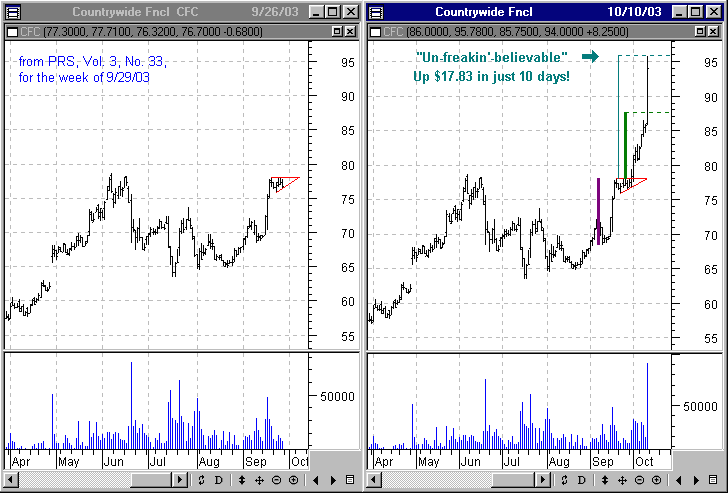Go to next with right triangle in left chart toolbar
Image resolution: width=728 pixels, height=493 pixels.
point(333,480)
